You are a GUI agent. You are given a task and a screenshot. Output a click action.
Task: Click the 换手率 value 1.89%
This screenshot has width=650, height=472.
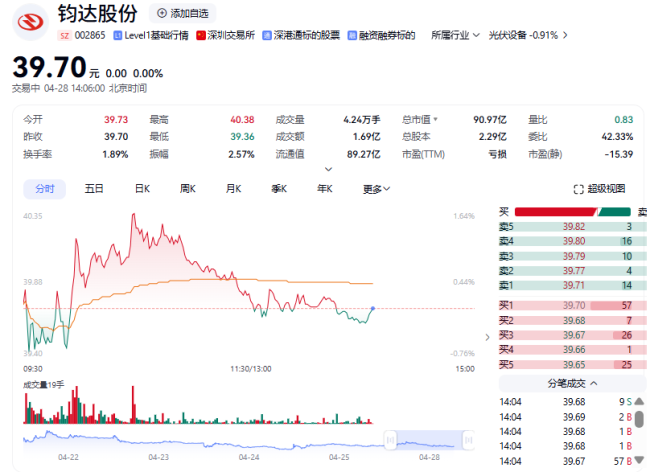[115, 155]
